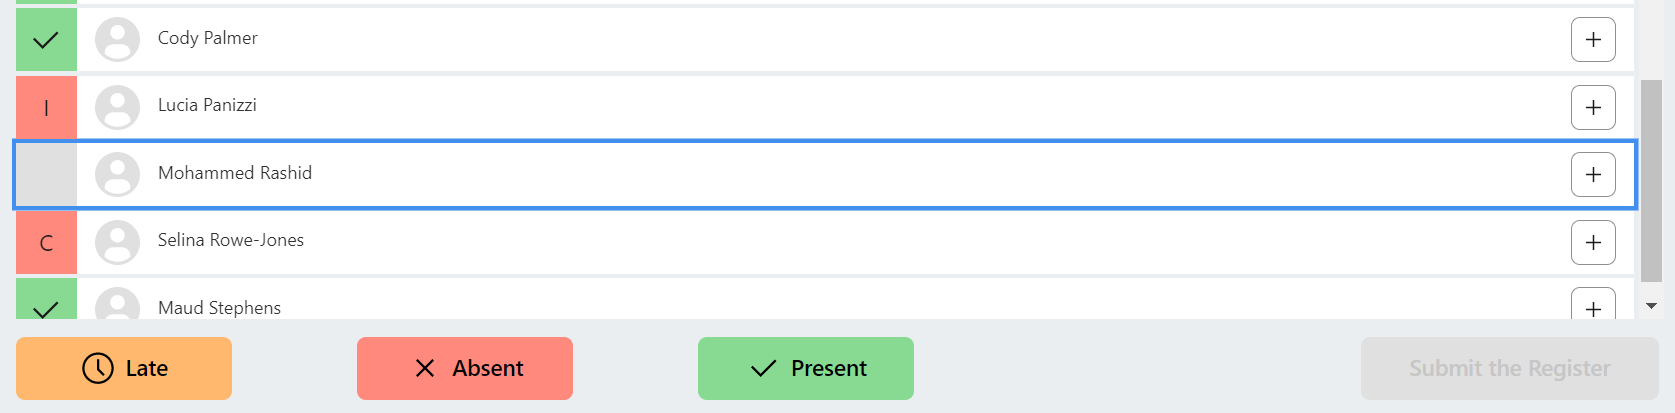This screenshot has width=1675, height=413.
Task: Mark selected student as Absent
Action: 465,368
